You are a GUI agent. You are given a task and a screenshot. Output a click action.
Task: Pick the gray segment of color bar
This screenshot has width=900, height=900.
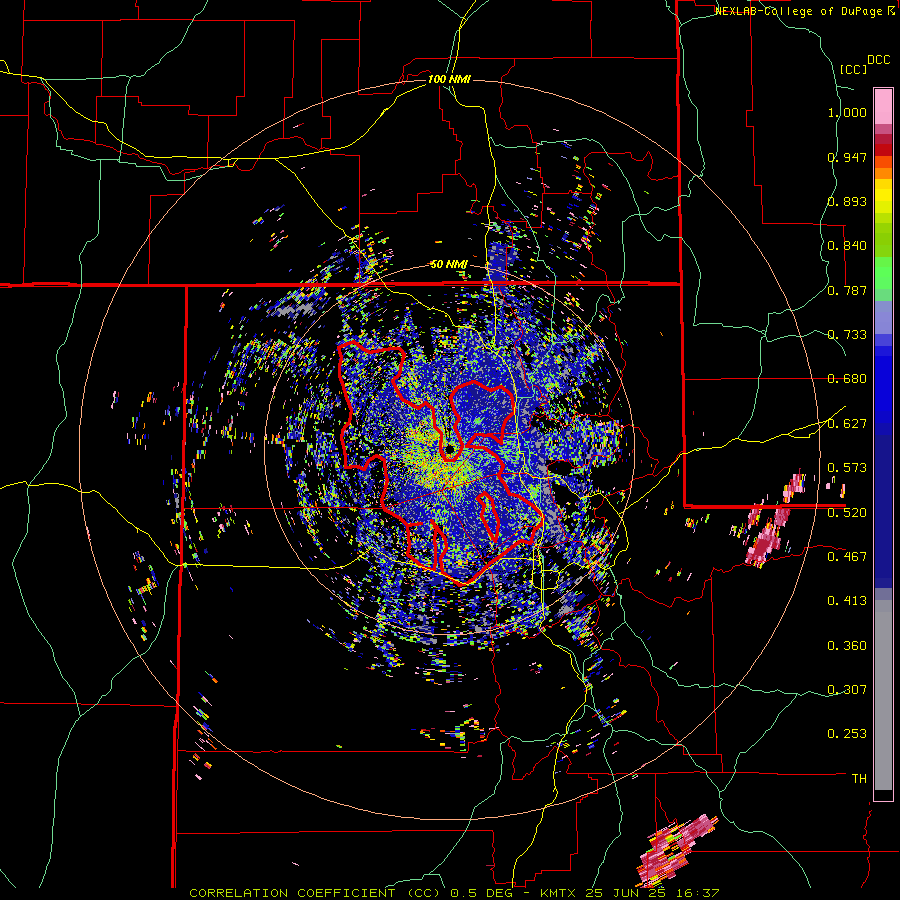coord(883,695)
